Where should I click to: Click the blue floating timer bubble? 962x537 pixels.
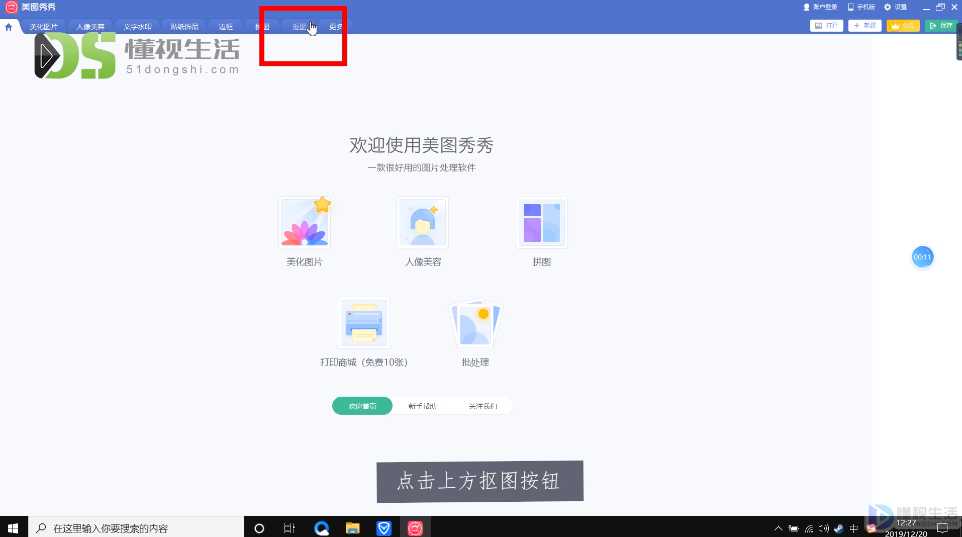(922, 257)
